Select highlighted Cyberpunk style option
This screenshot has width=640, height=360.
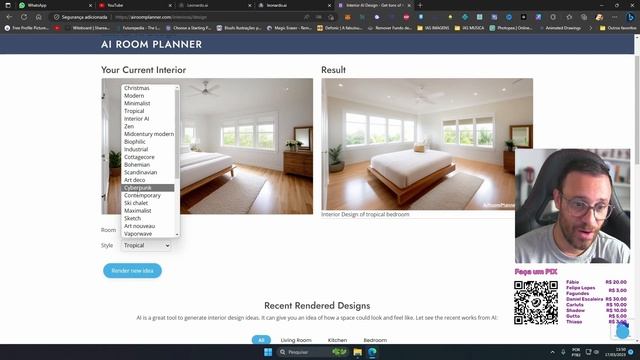[148, 188]
